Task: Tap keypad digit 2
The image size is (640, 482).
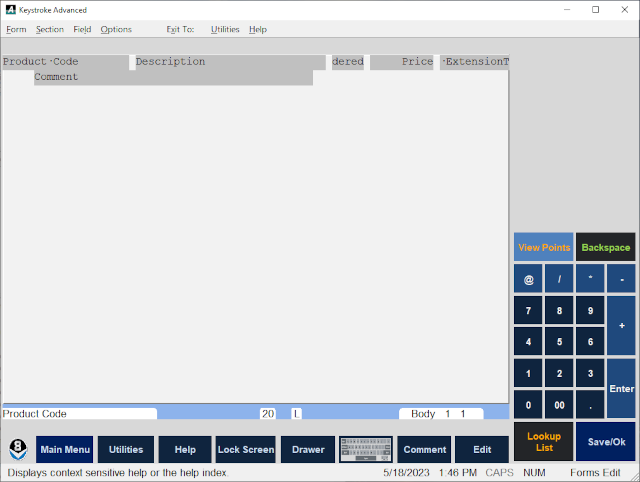Action: 559,373
